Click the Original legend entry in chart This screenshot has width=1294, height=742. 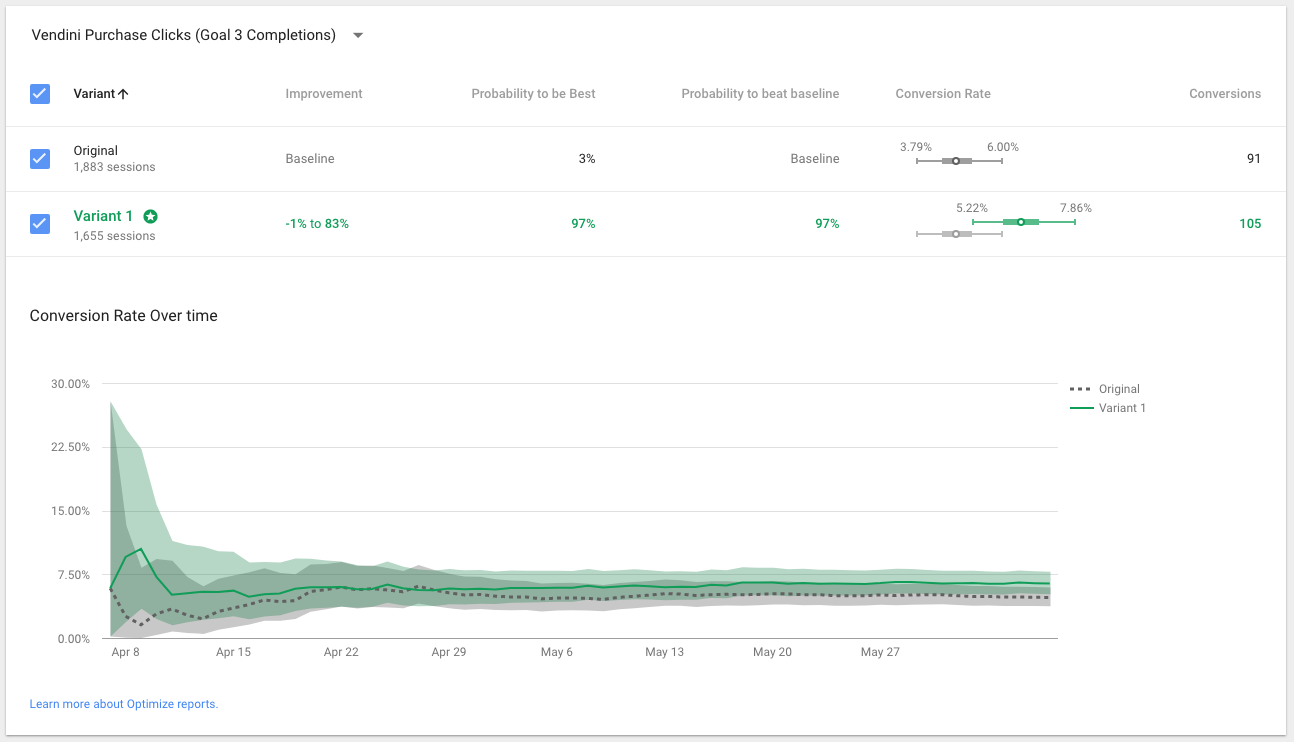tap(1105, 389)
